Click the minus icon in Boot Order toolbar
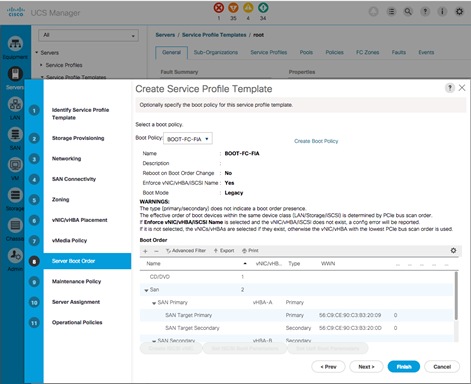Image resolution: width=471 pixels, height=384 pixels. pos(156,251)
